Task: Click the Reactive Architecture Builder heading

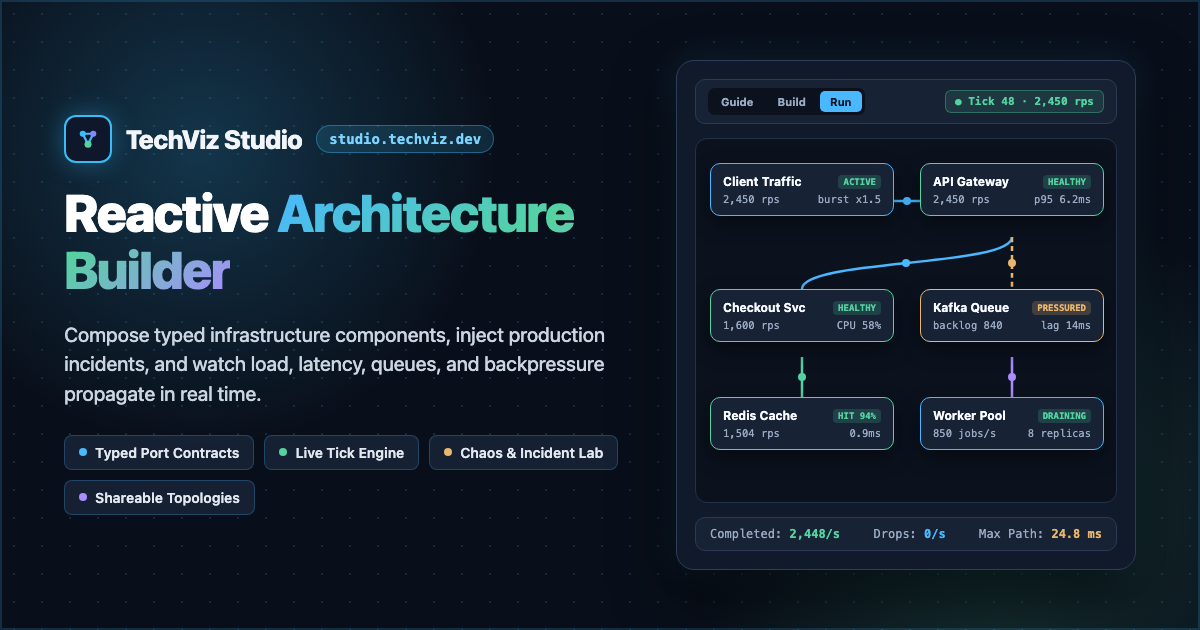Action: pyautogui.click(x=319, y=241)
